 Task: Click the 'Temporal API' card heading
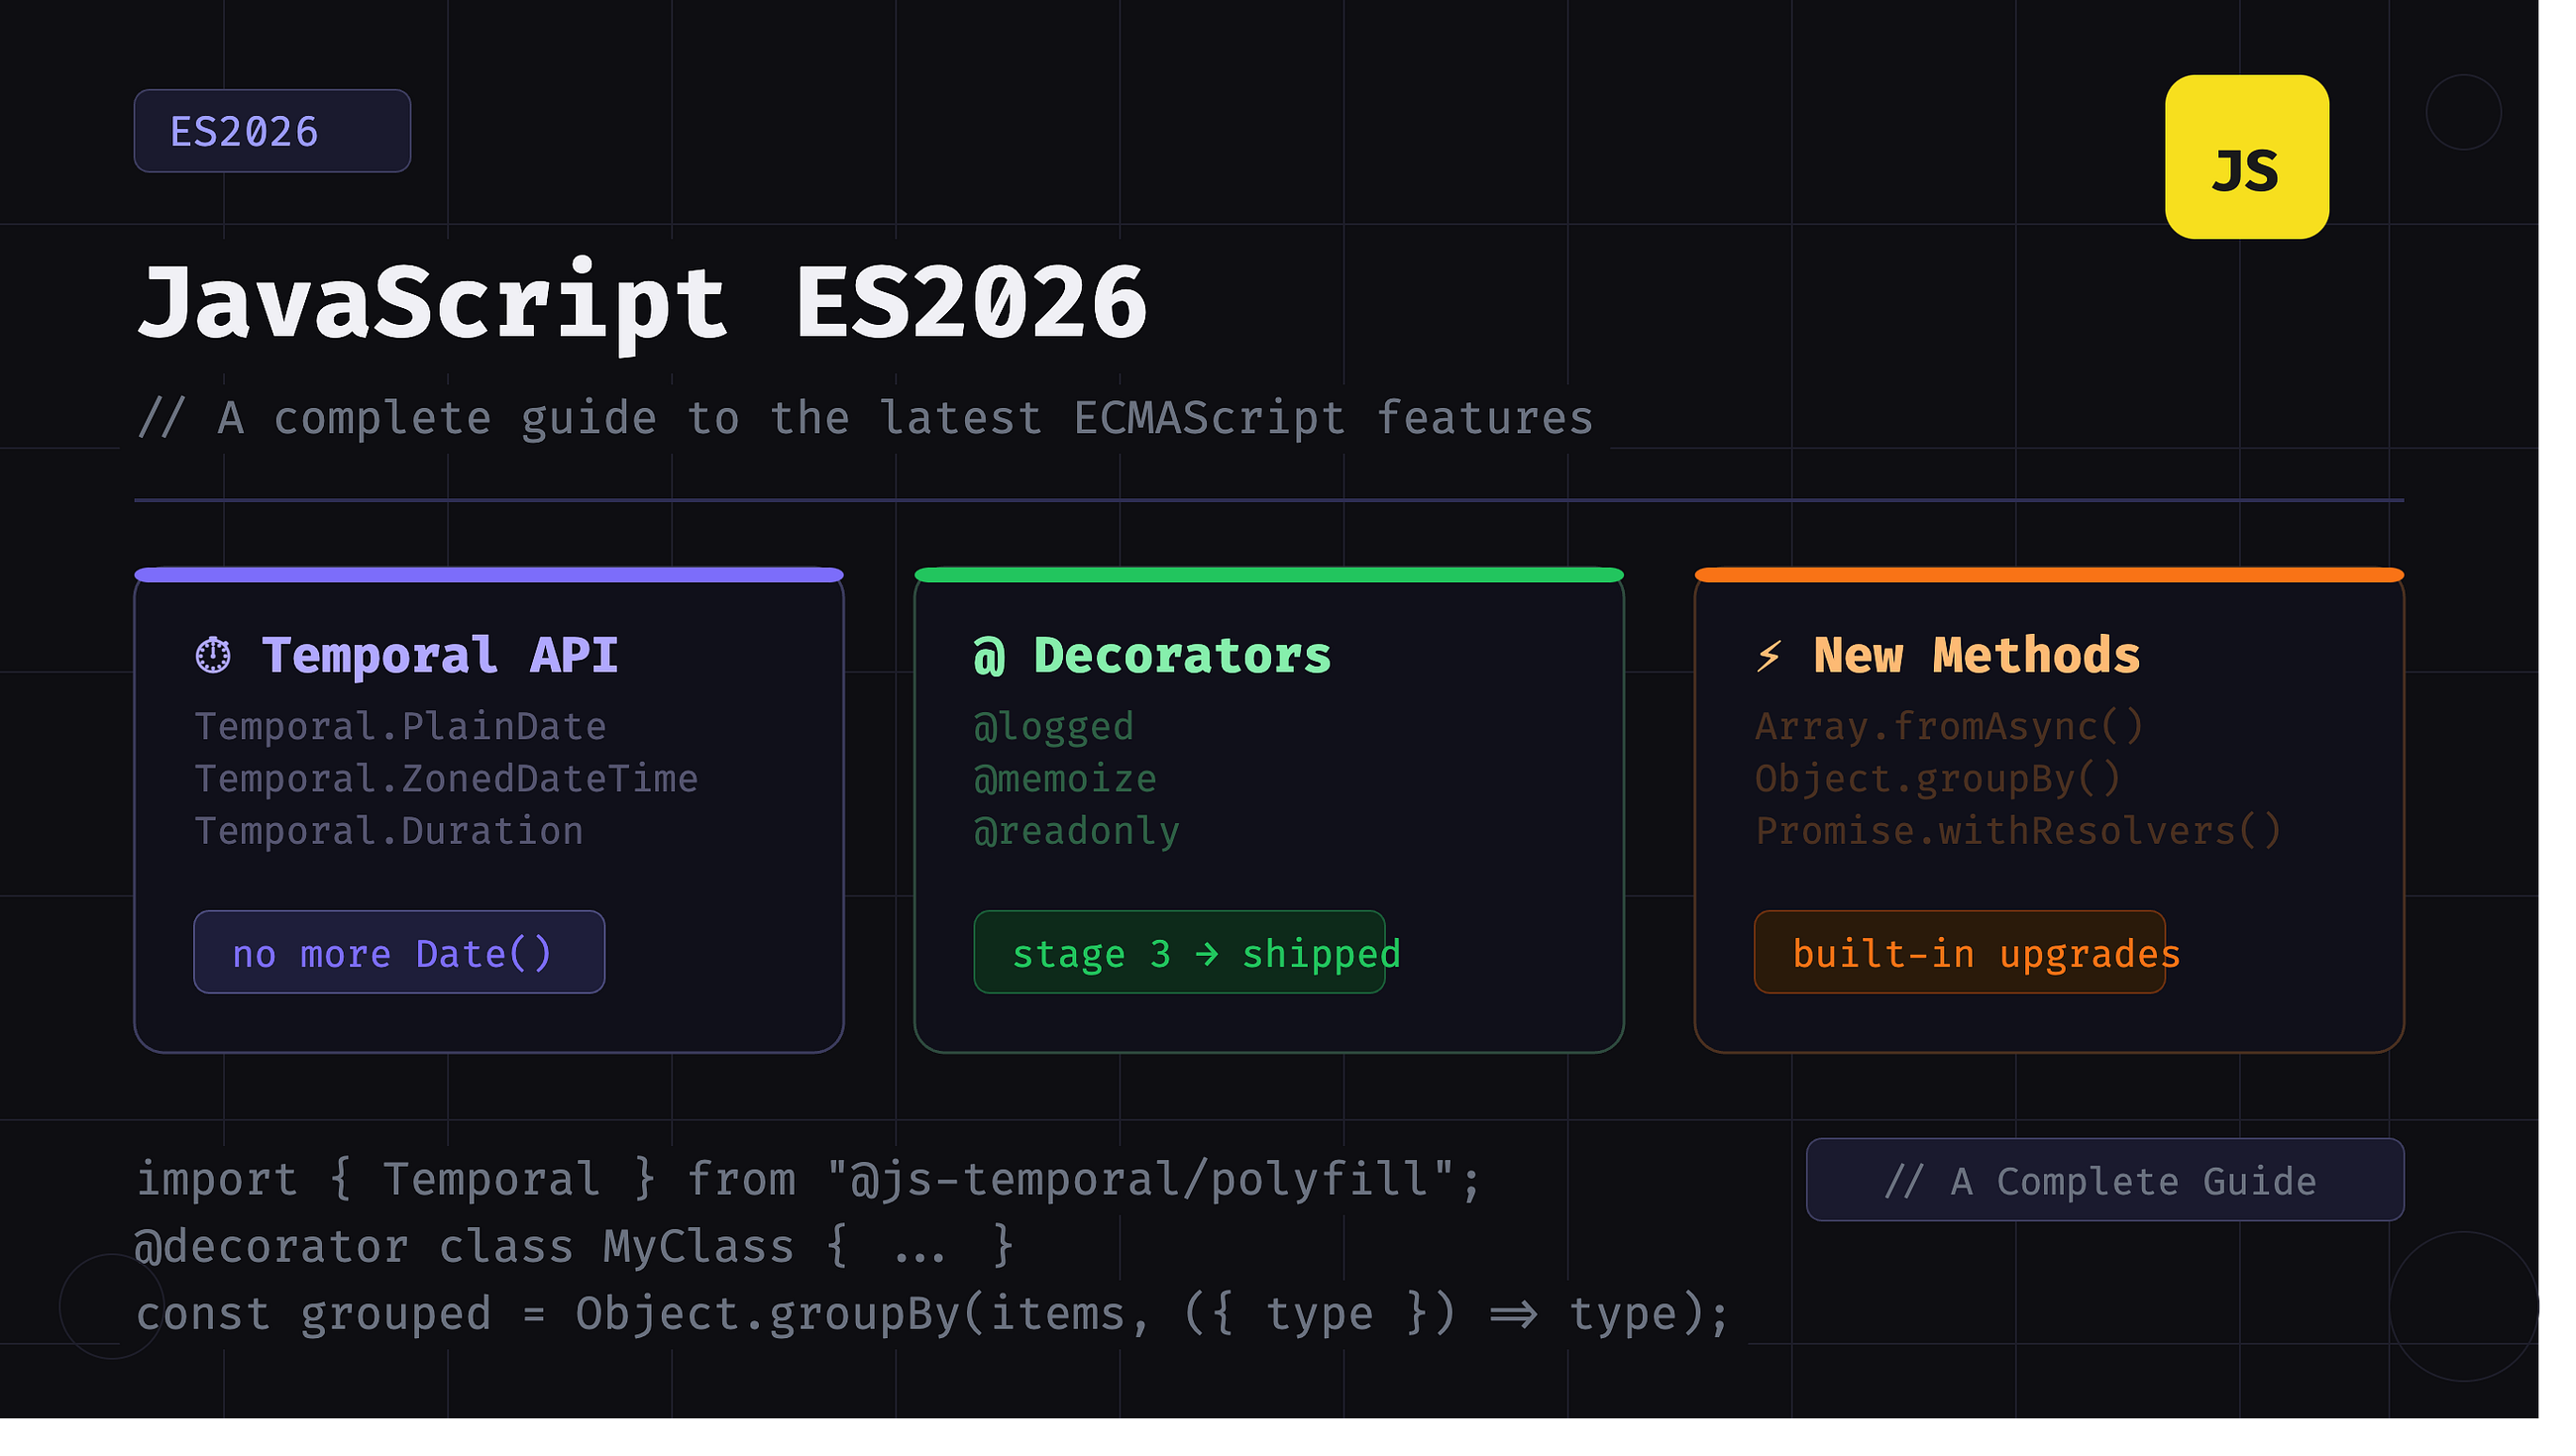click(440, 656)
